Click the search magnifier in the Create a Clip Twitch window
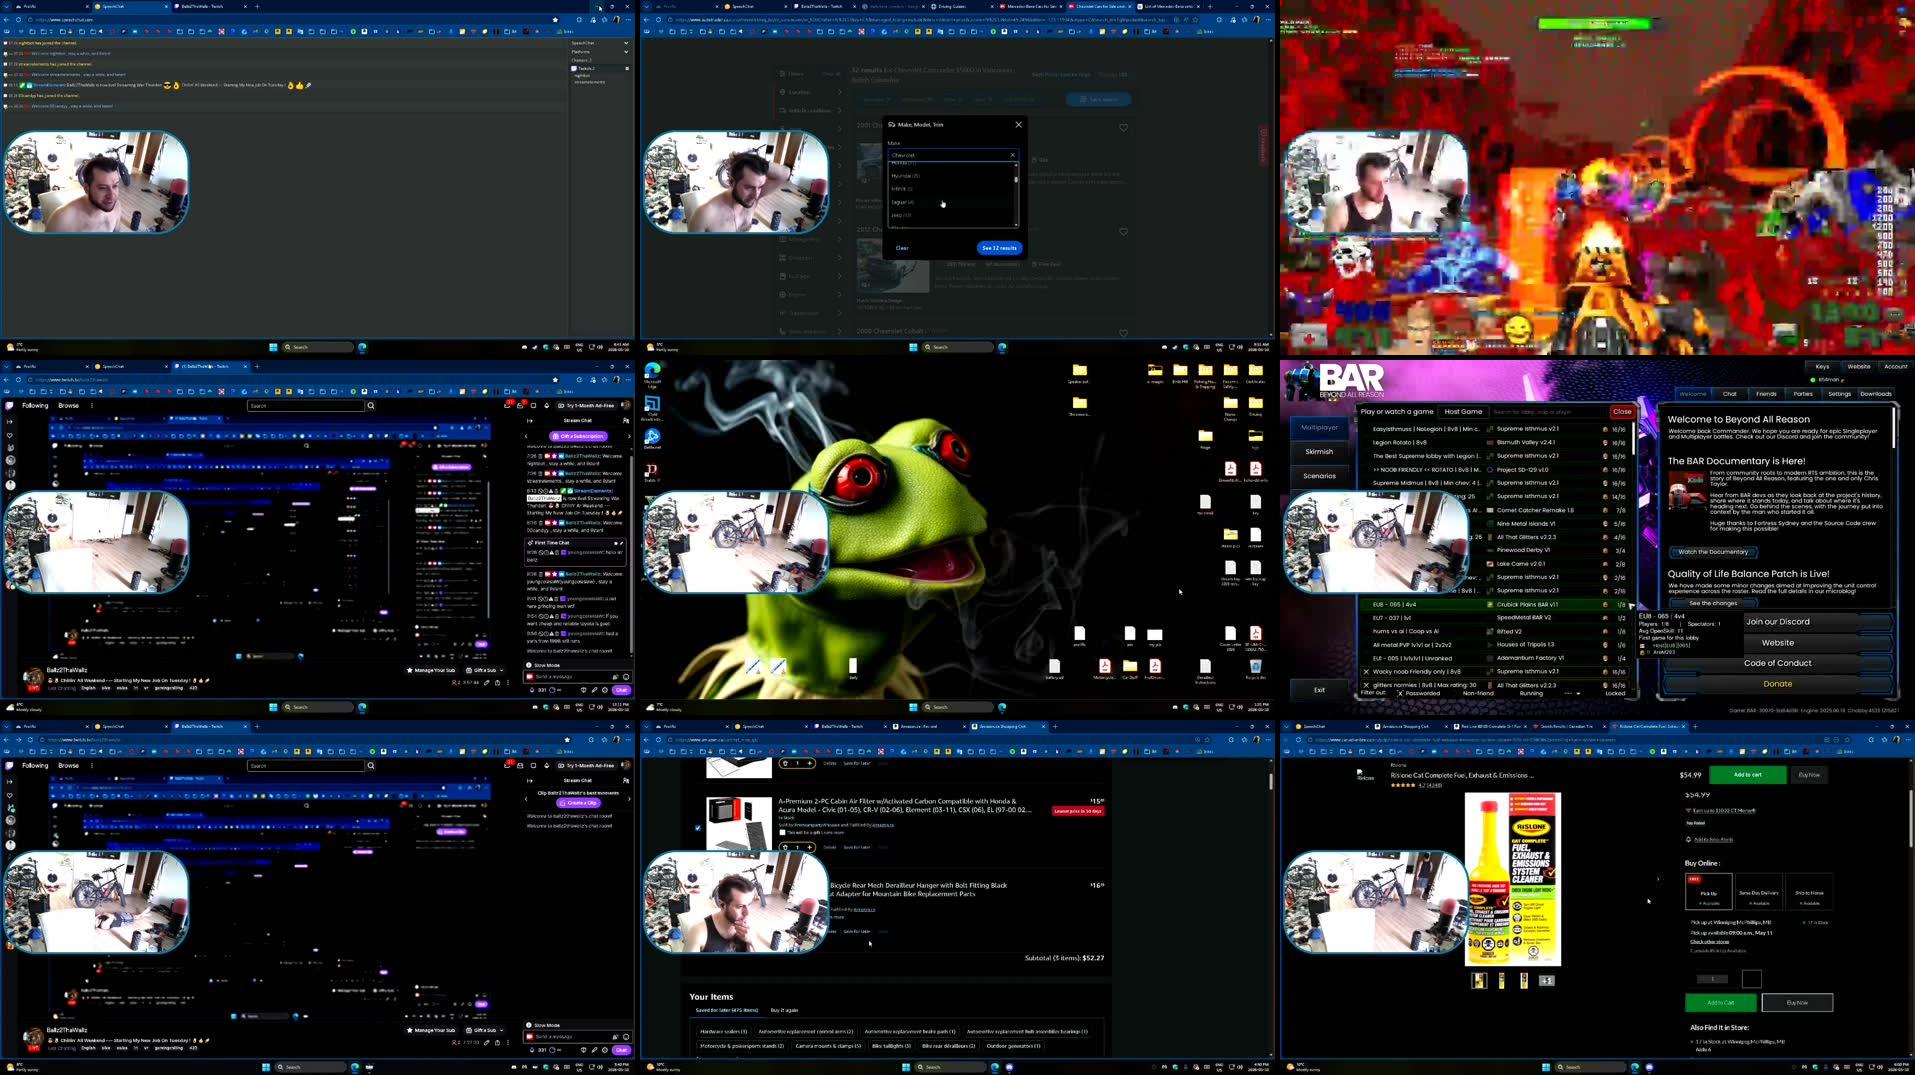This screenshot has width=1915, height=1075. (x=370, y=765)
